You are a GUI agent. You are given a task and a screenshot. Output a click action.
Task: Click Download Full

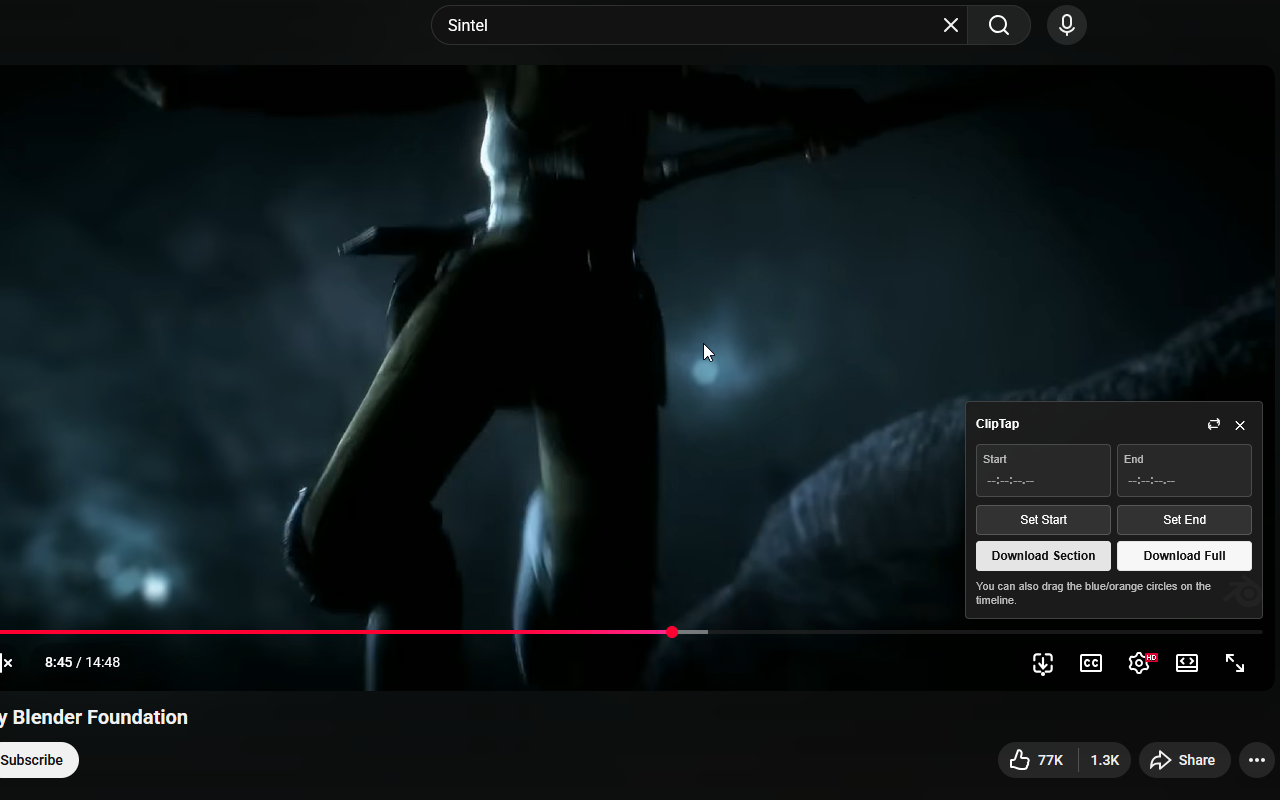(1184, 556)
